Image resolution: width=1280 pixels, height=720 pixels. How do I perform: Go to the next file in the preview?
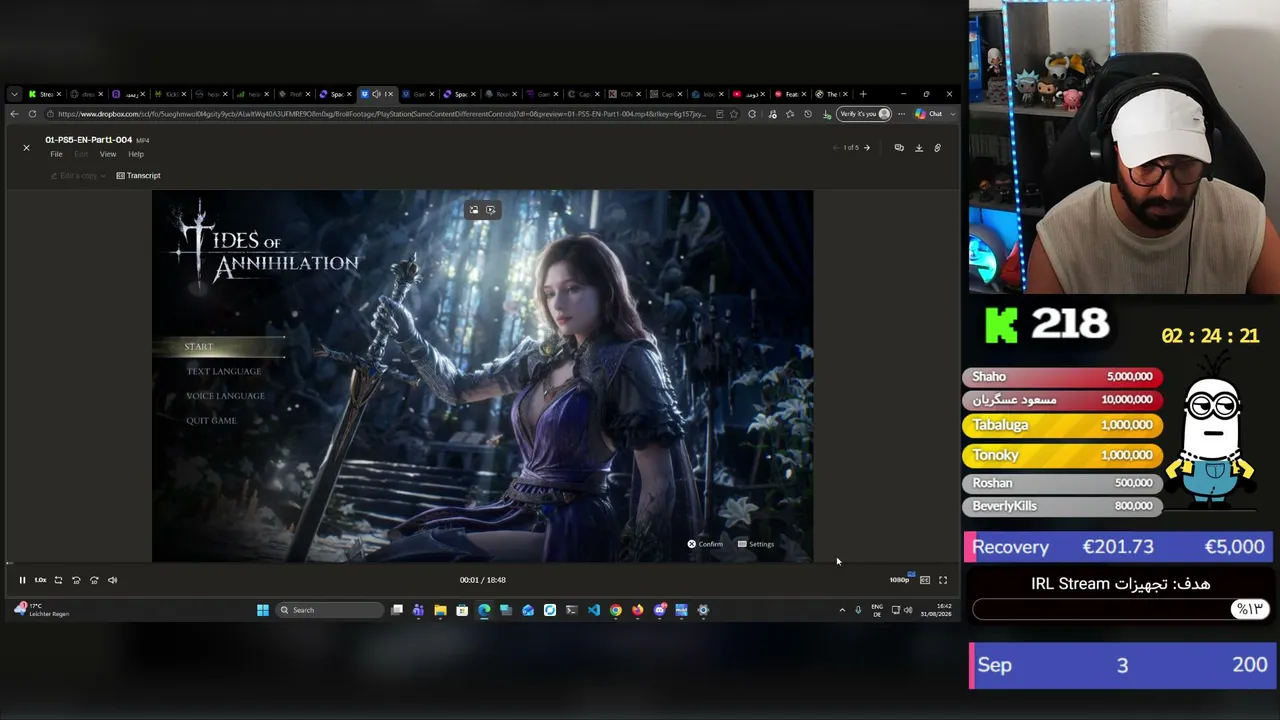click(867, 148)
